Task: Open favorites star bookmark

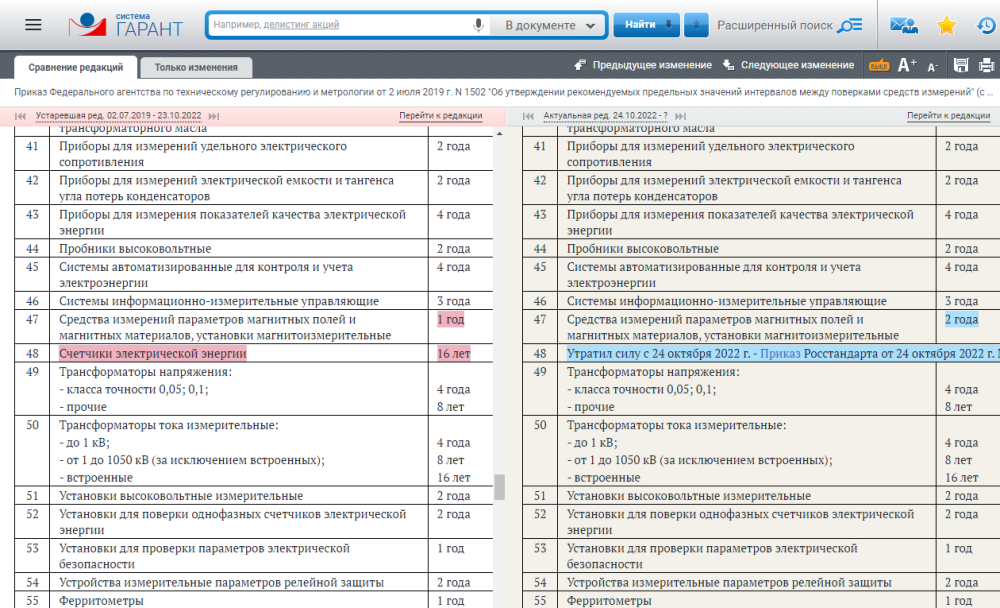Action: pyautogui.click(x=946, y=26)
